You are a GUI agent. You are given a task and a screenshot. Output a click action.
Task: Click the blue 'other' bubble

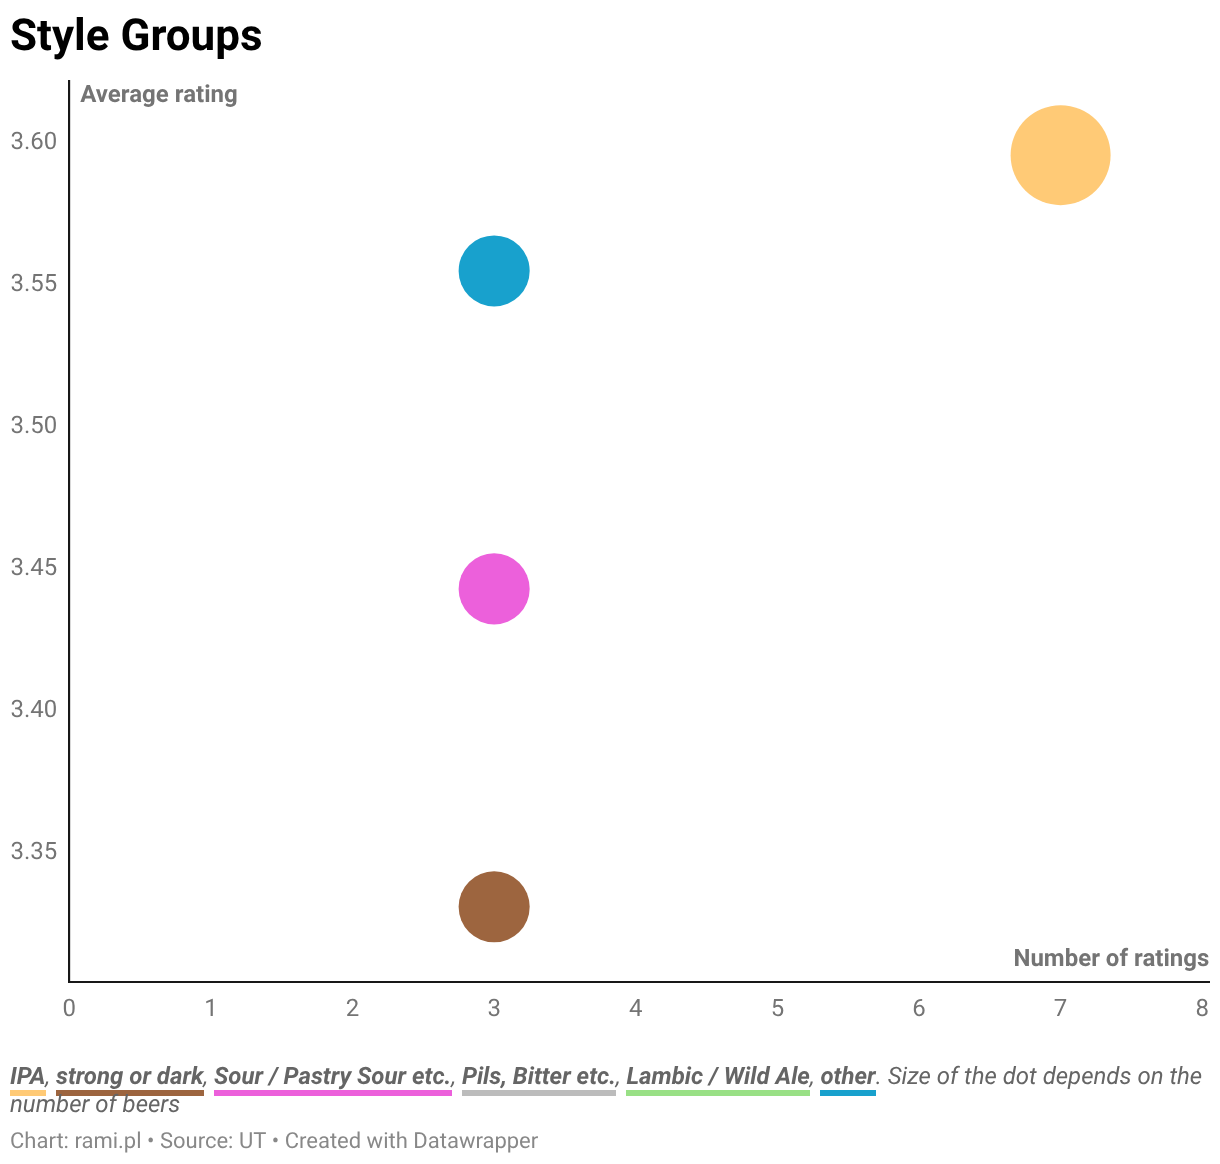coord(494,271)
